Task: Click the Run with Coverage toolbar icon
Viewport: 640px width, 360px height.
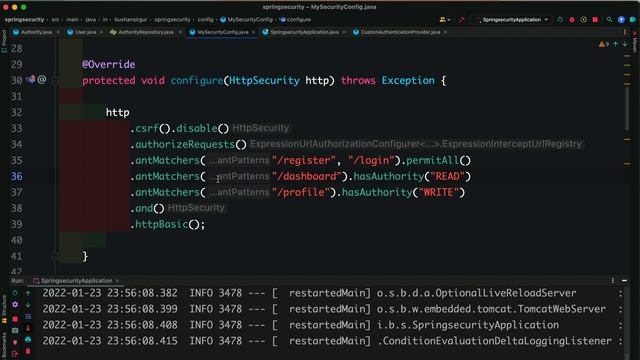Action: point(584,20)
